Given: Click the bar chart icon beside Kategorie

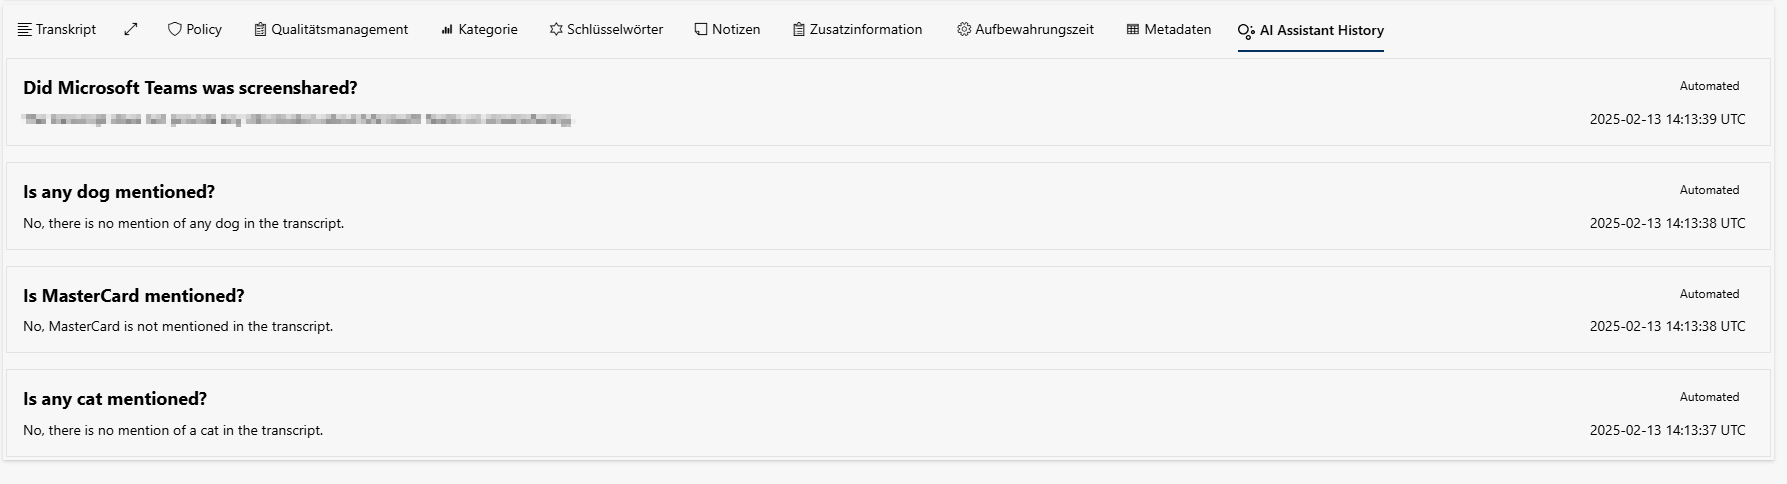Looking at the screenshot, I should tap(447, 30).
